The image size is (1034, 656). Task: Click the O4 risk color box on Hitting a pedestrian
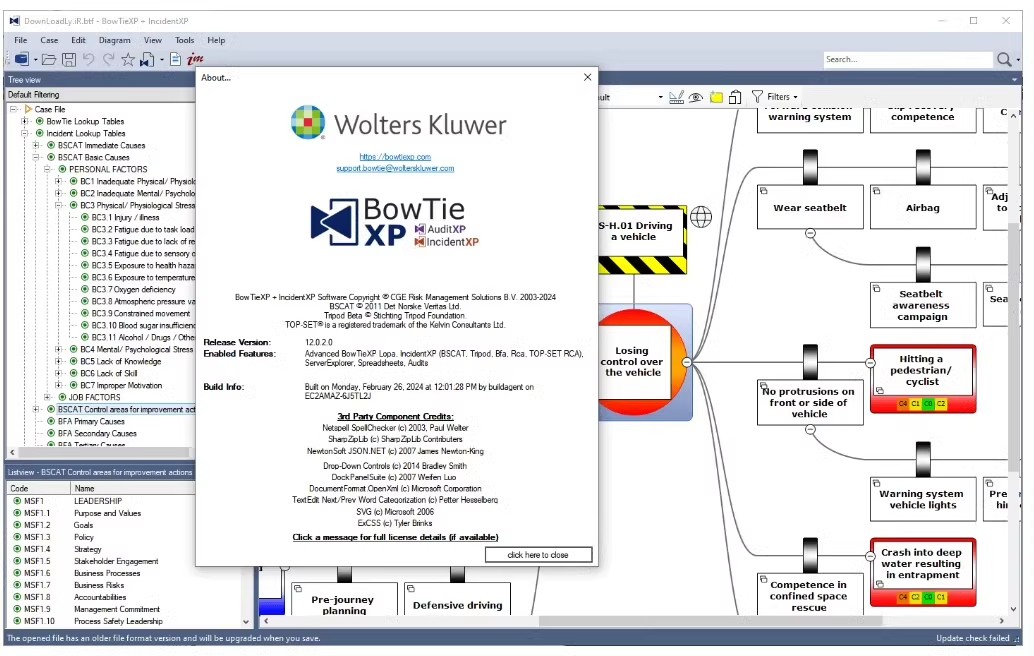click(903, 403)
